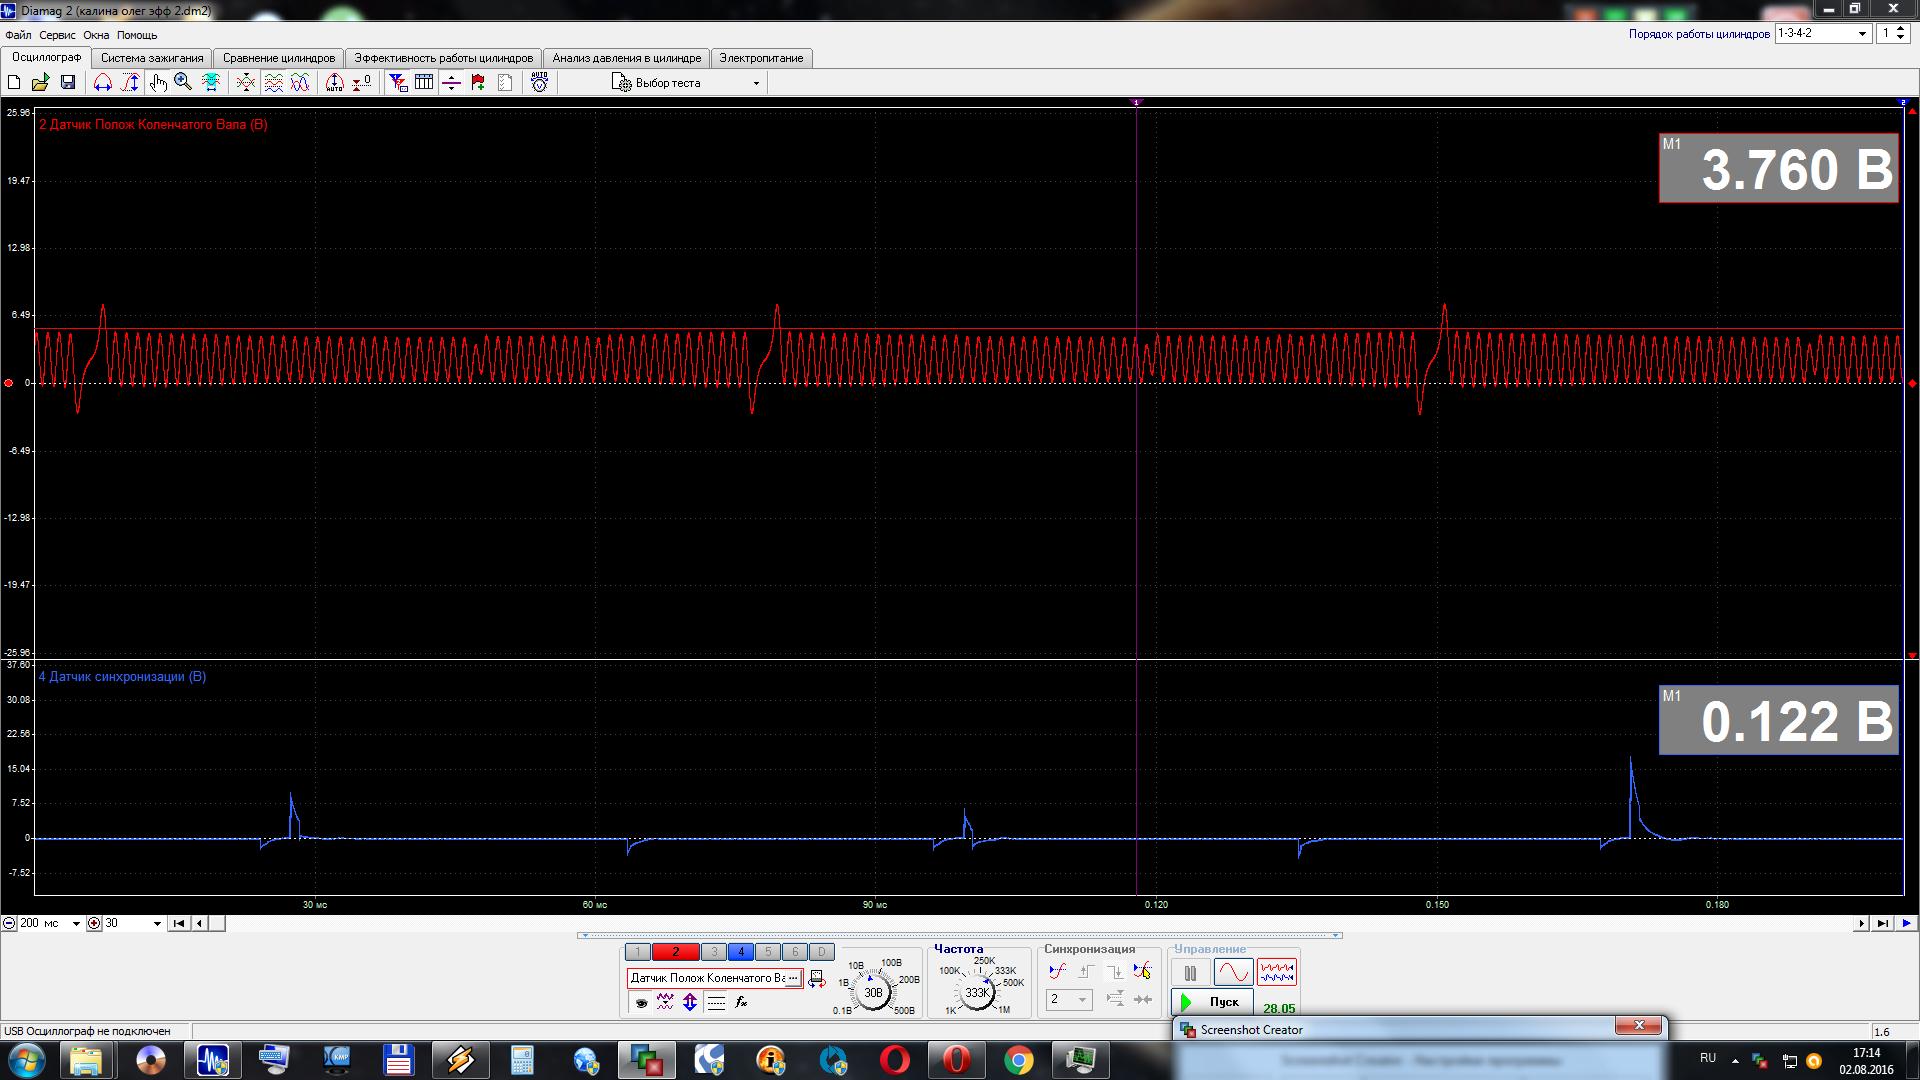This screenshot has height=1080, width=1920.
Task: Open the Сервис menu
Action: tap(57, 35)
